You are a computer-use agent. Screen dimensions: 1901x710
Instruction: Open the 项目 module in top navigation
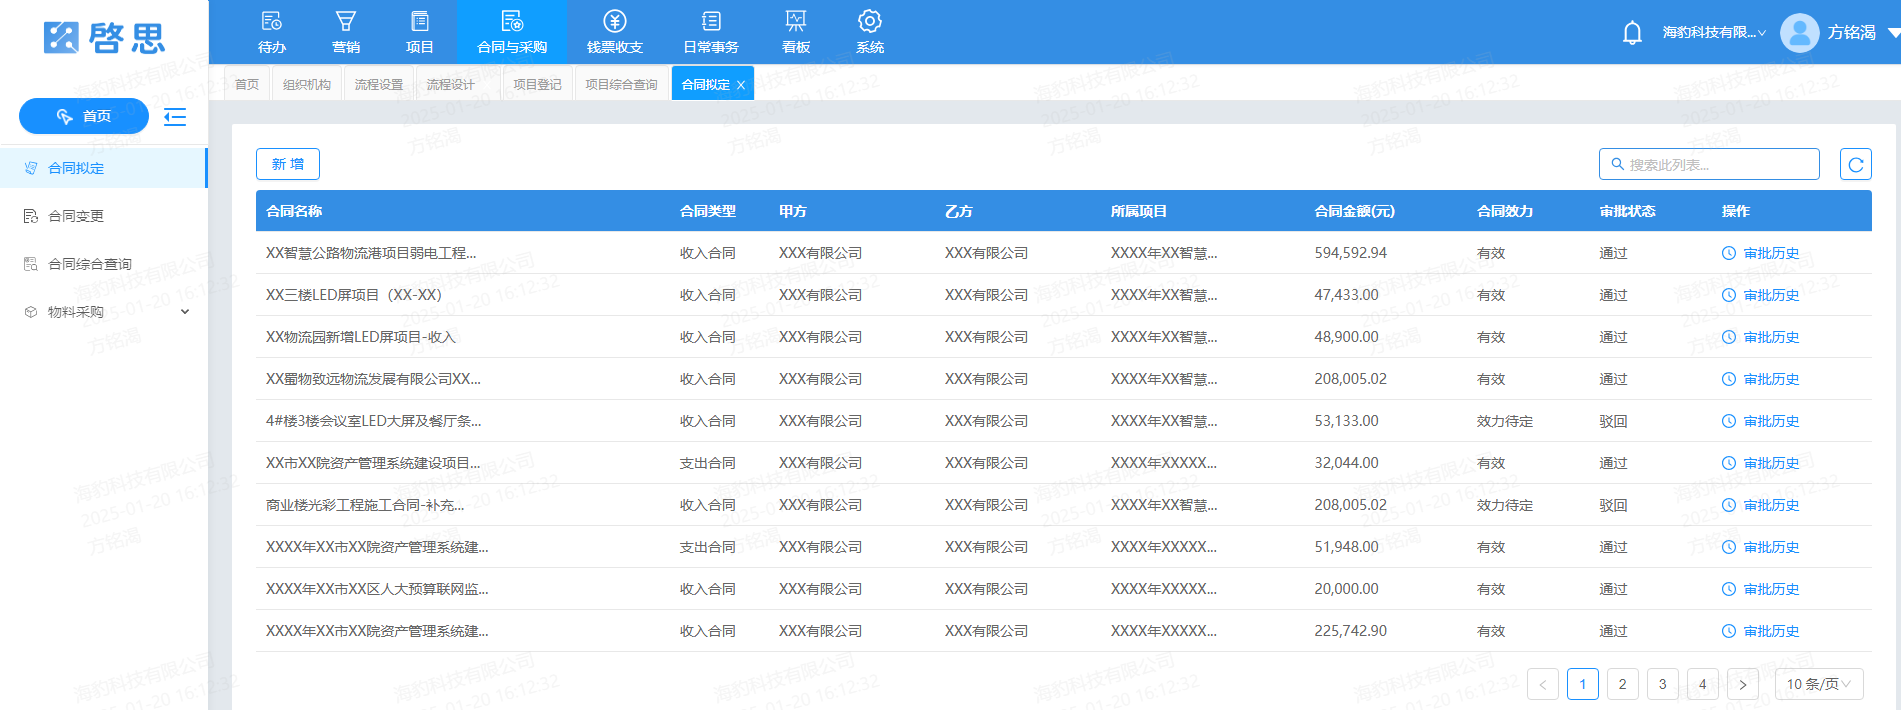point(420,32)
